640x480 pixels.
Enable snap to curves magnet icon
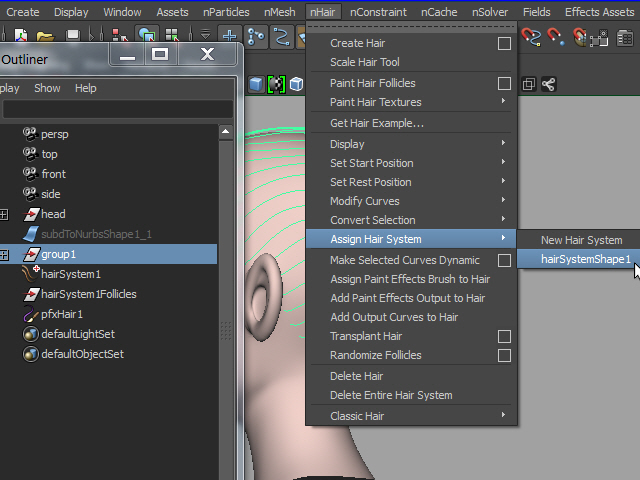click(x=531, y=37)
